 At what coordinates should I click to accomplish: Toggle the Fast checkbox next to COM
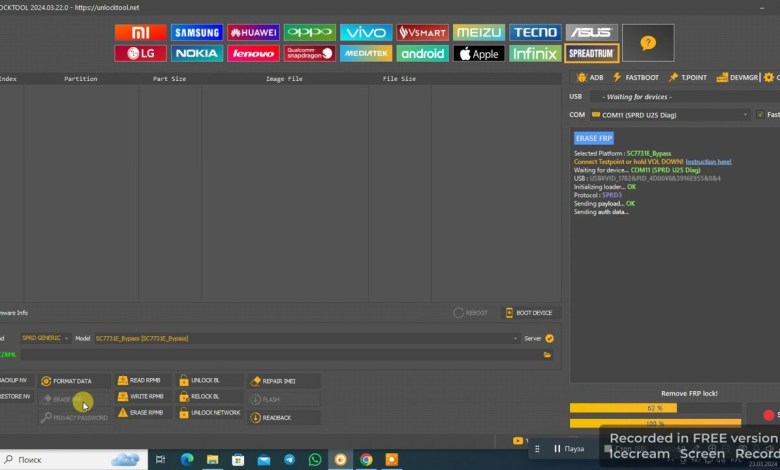[760, 115]
